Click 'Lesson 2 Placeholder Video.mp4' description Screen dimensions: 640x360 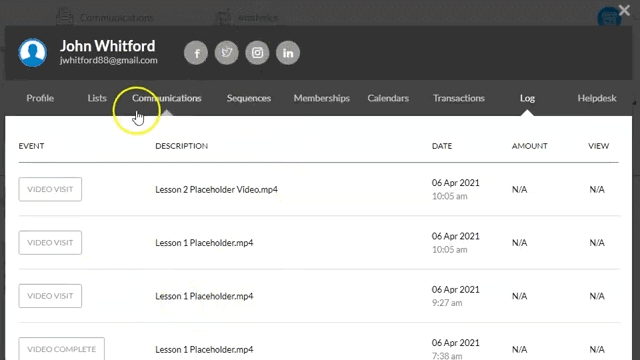[x=216, y=189]
